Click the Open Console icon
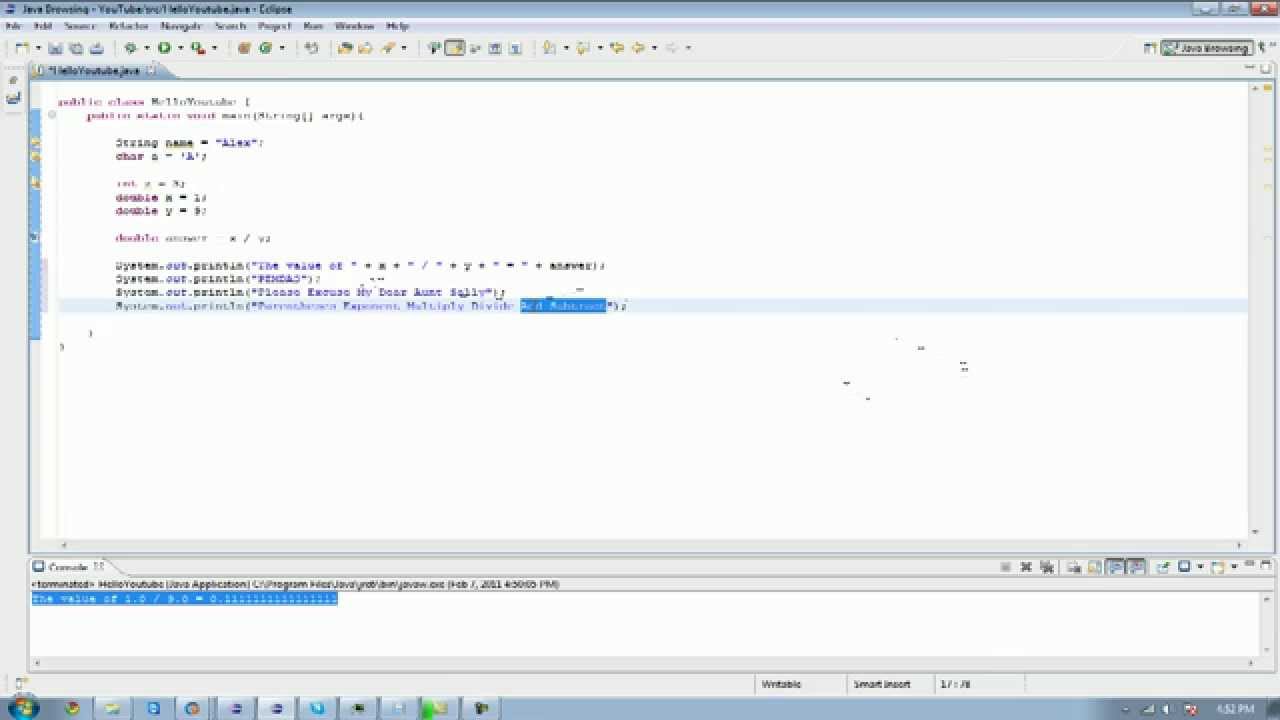 1217,567
